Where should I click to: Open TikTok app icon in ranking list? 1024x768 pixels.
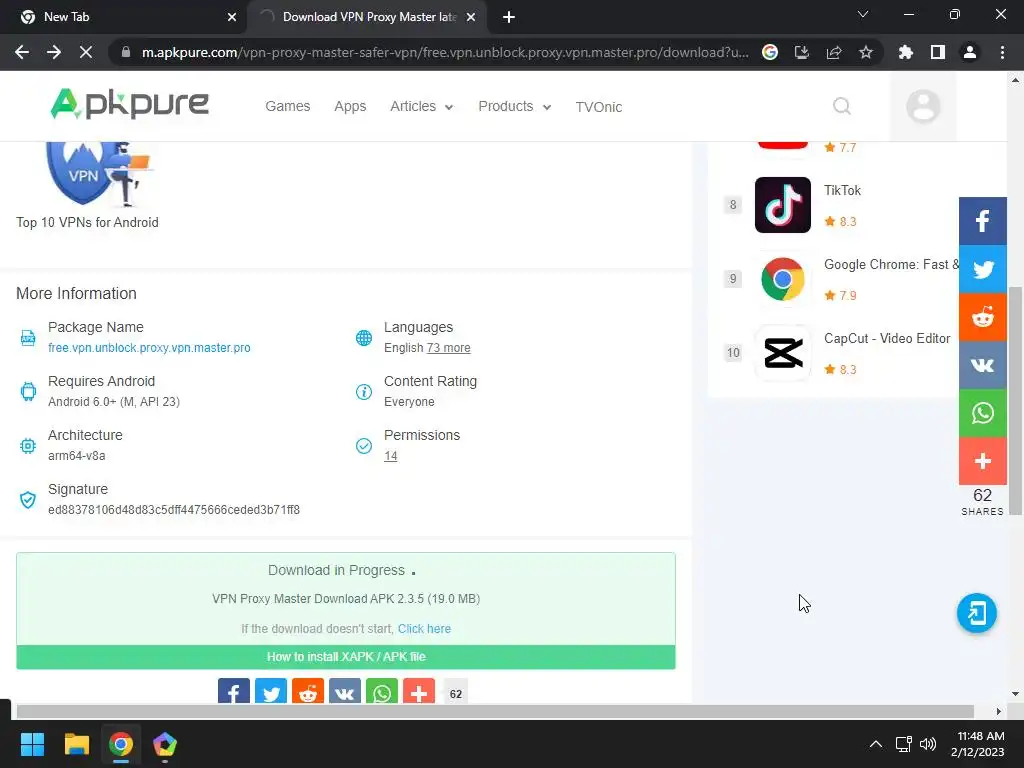782,204
